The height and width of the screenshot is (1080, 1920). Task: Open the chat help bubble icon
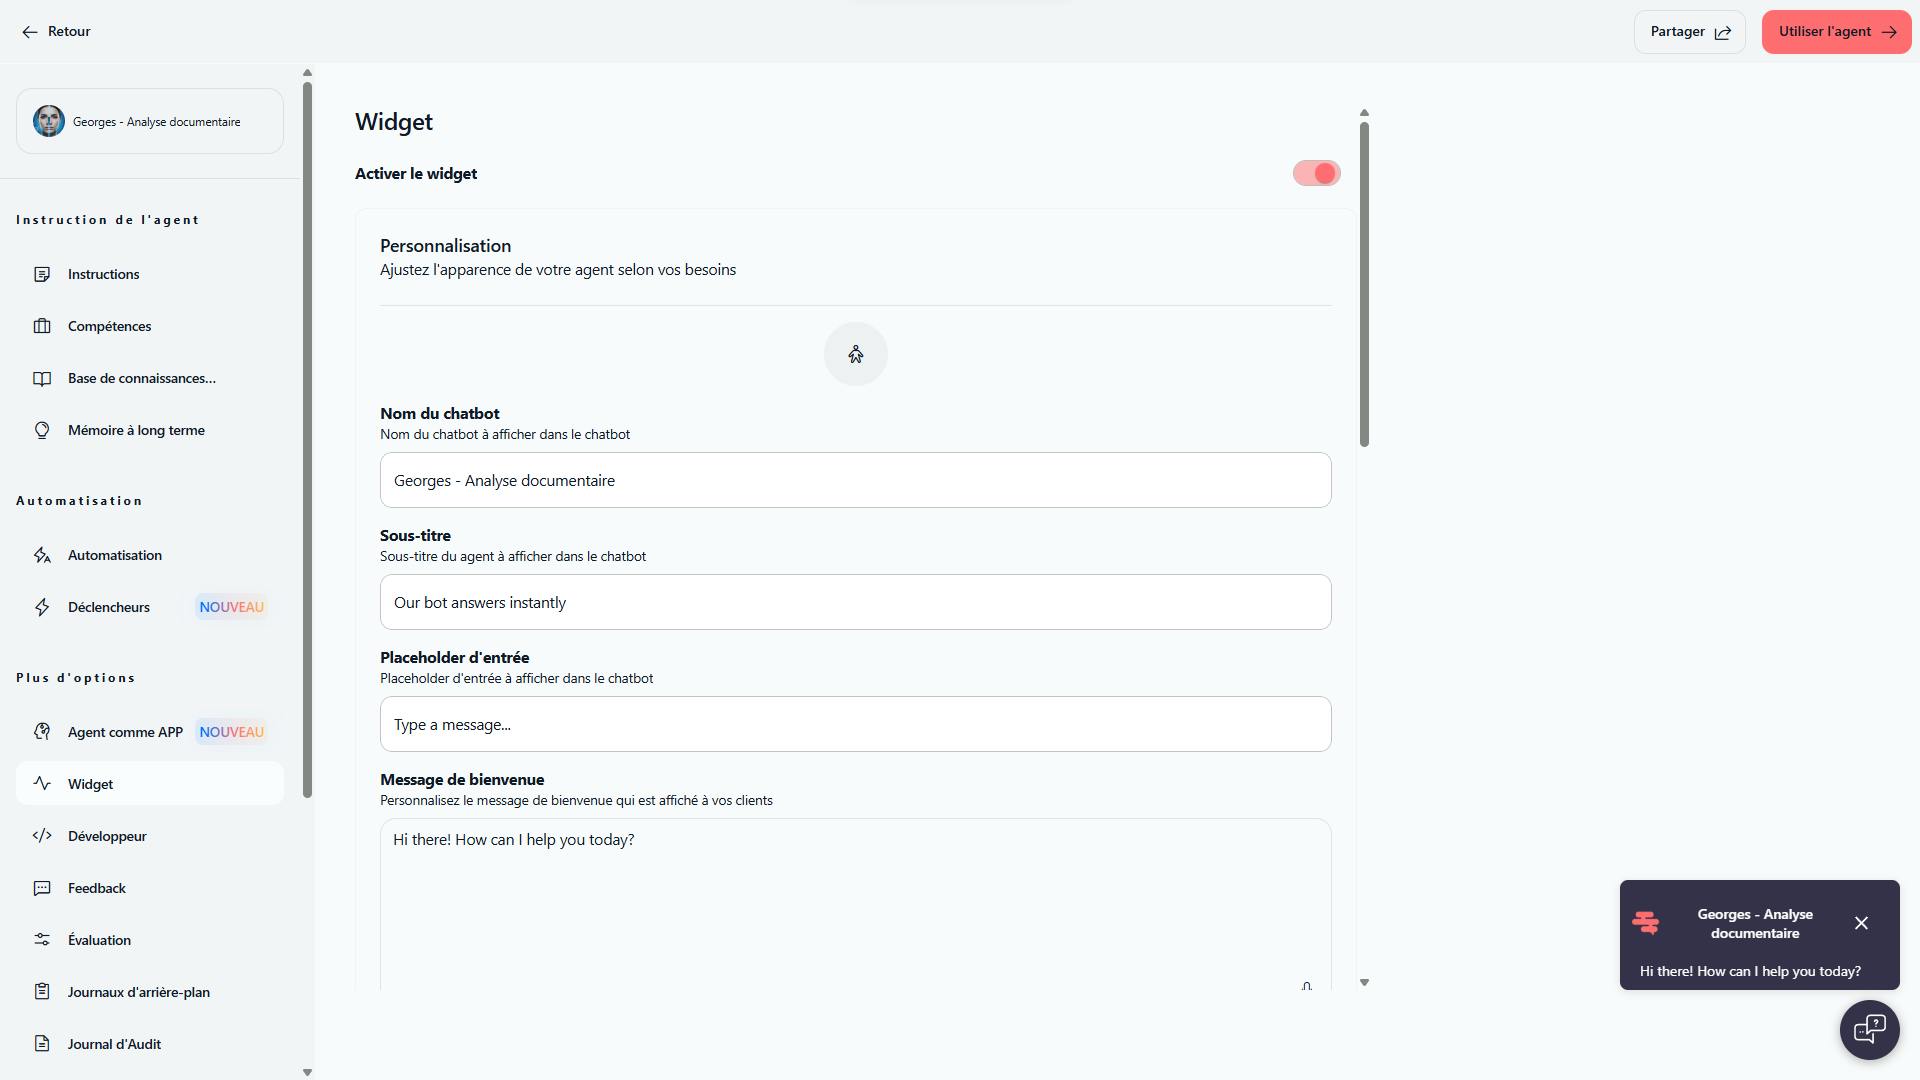point(1869,1029)
